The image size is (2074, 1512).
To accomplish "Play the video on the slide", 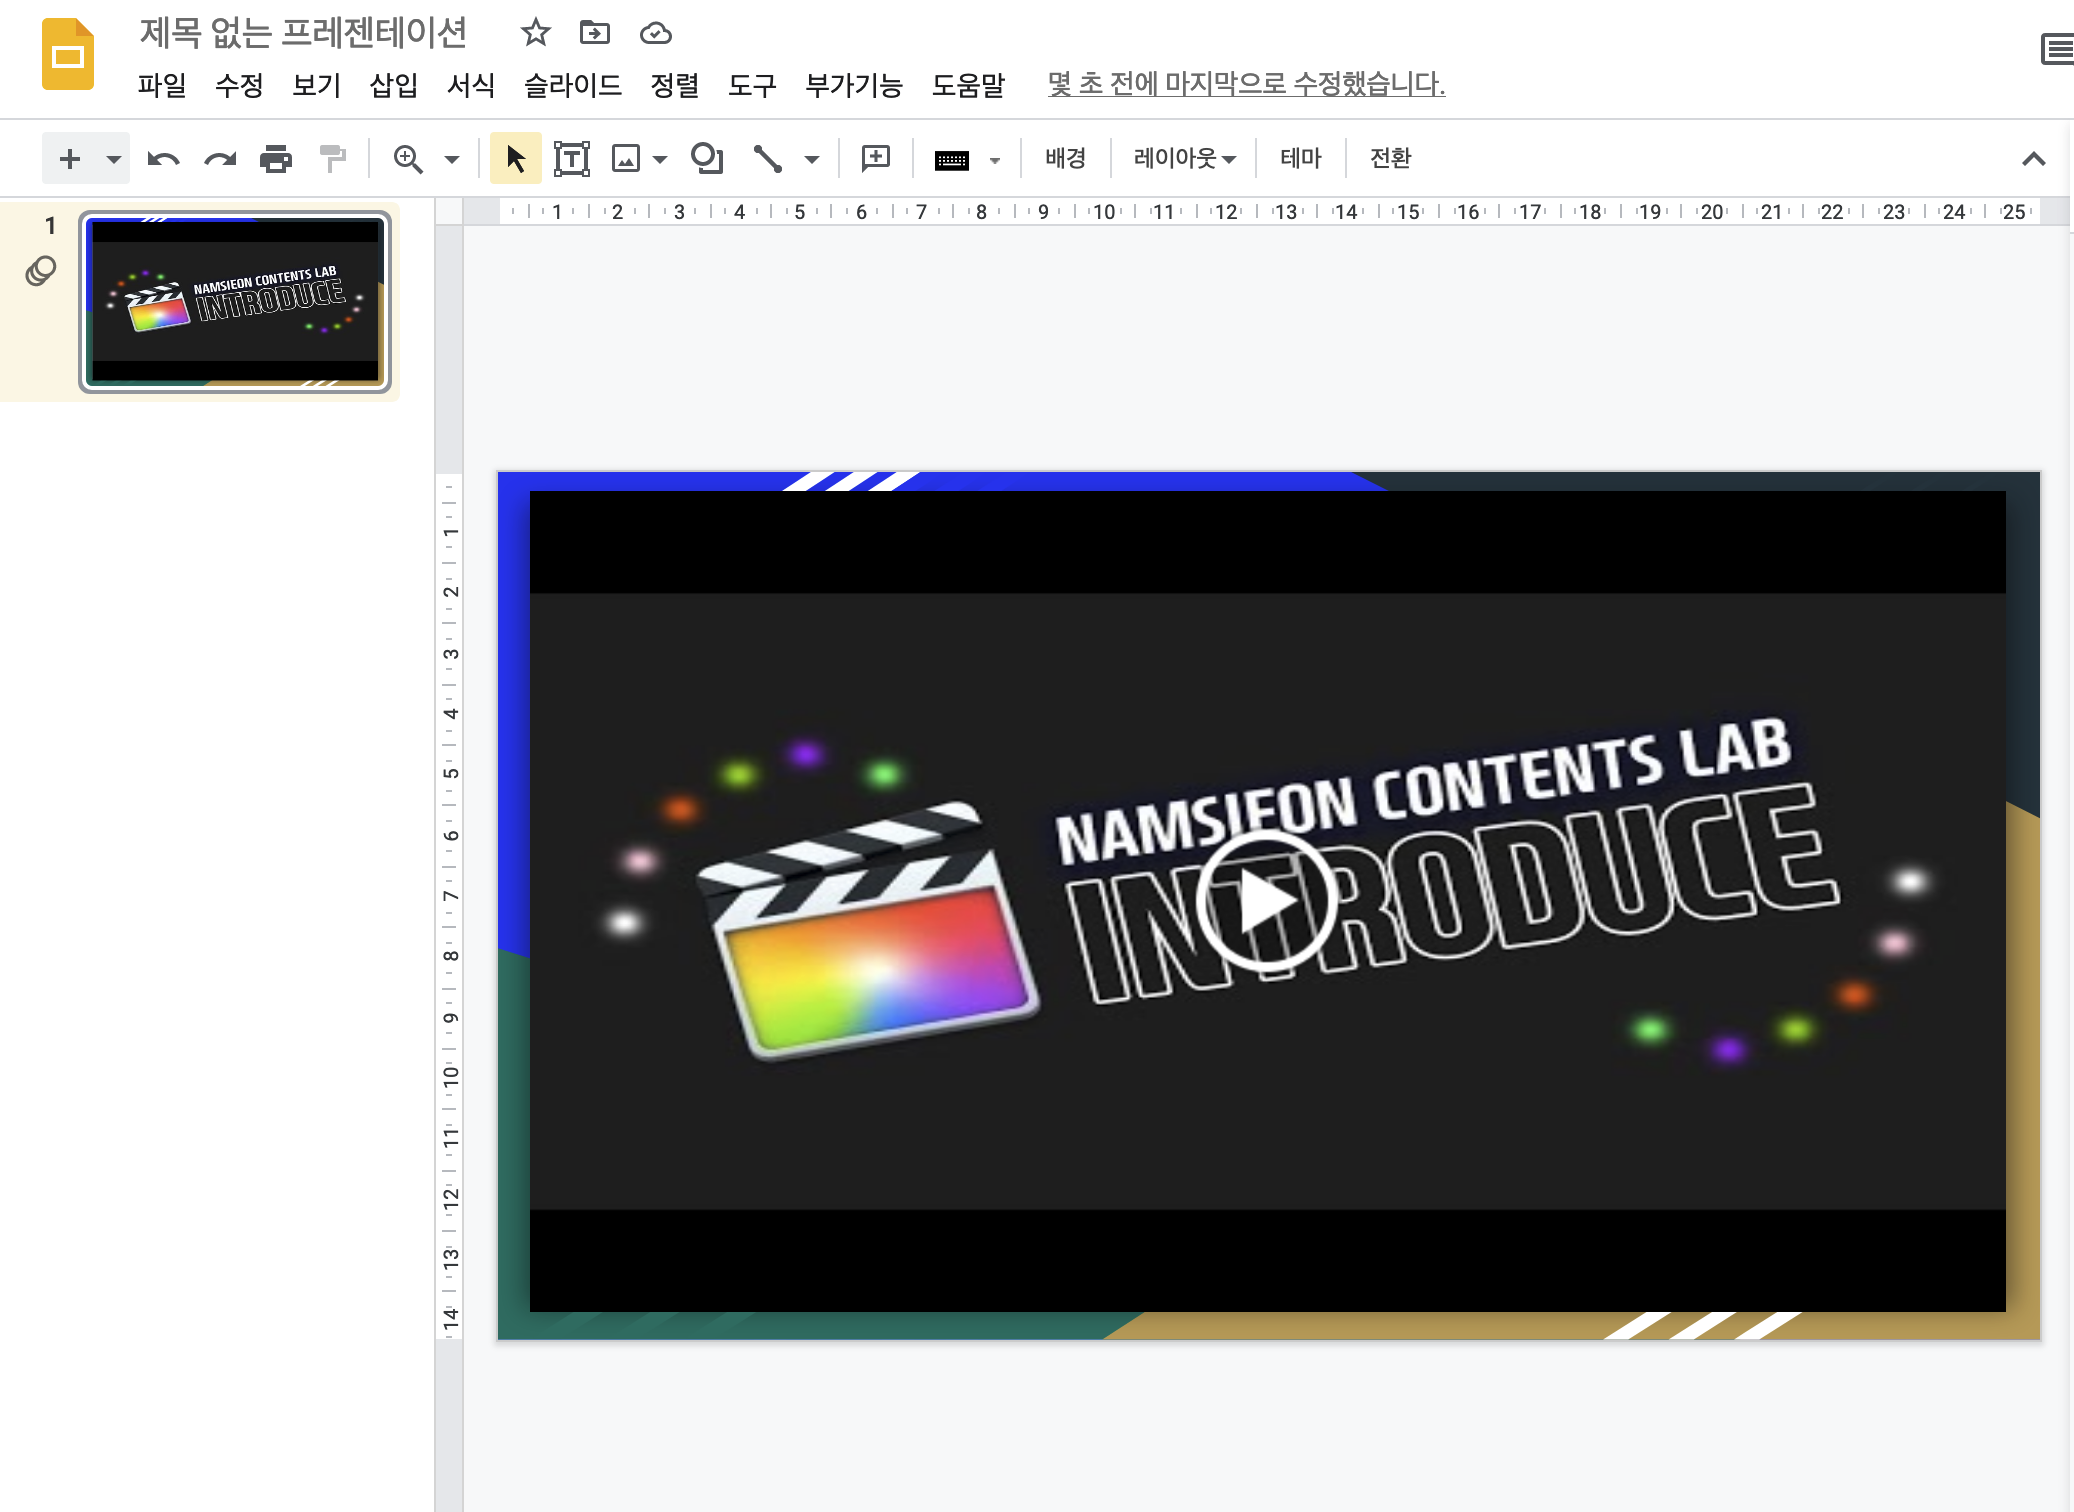I will click(x=1266, y=901).
